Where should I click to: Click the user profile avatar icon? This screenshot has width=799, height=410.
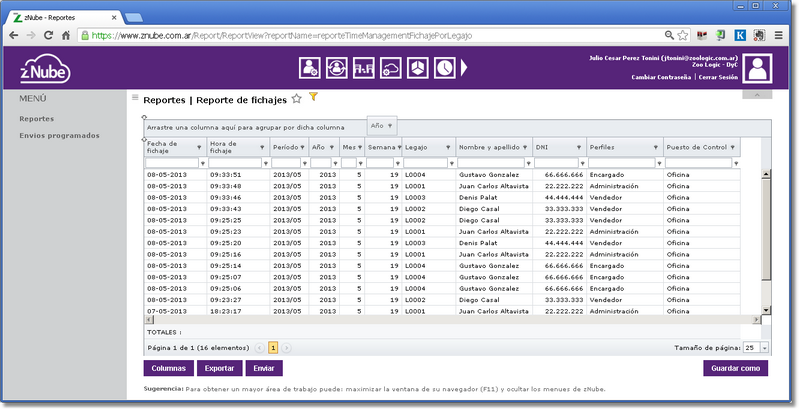coord(759,68)
